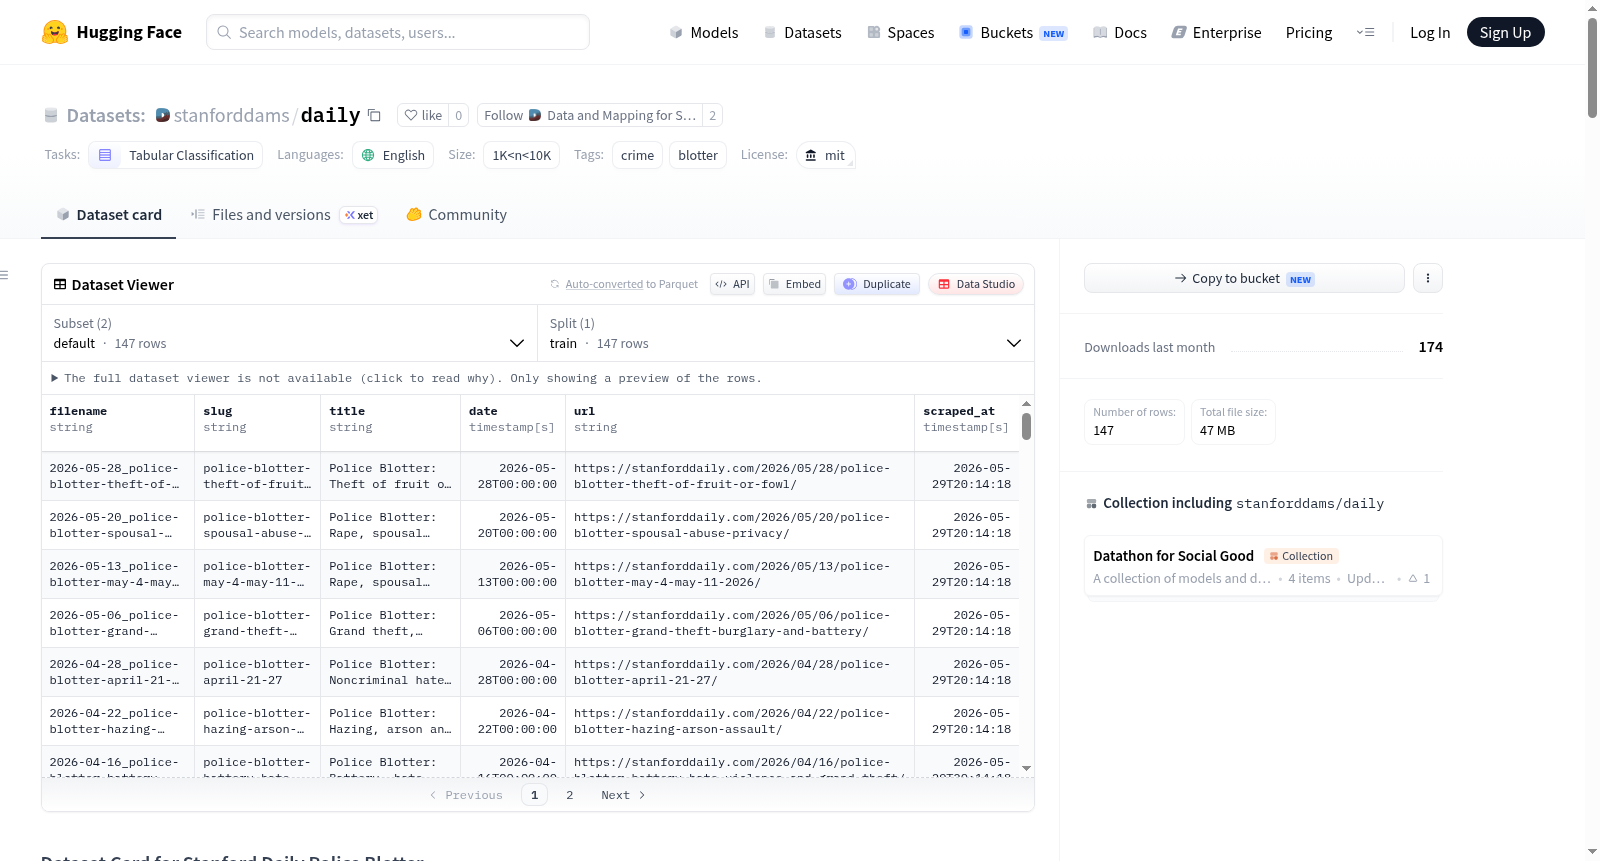Click the grand-theft-burglary-and-battery URL cell
This screenshot has height=861, width=1600.
(x=740, y=623)
